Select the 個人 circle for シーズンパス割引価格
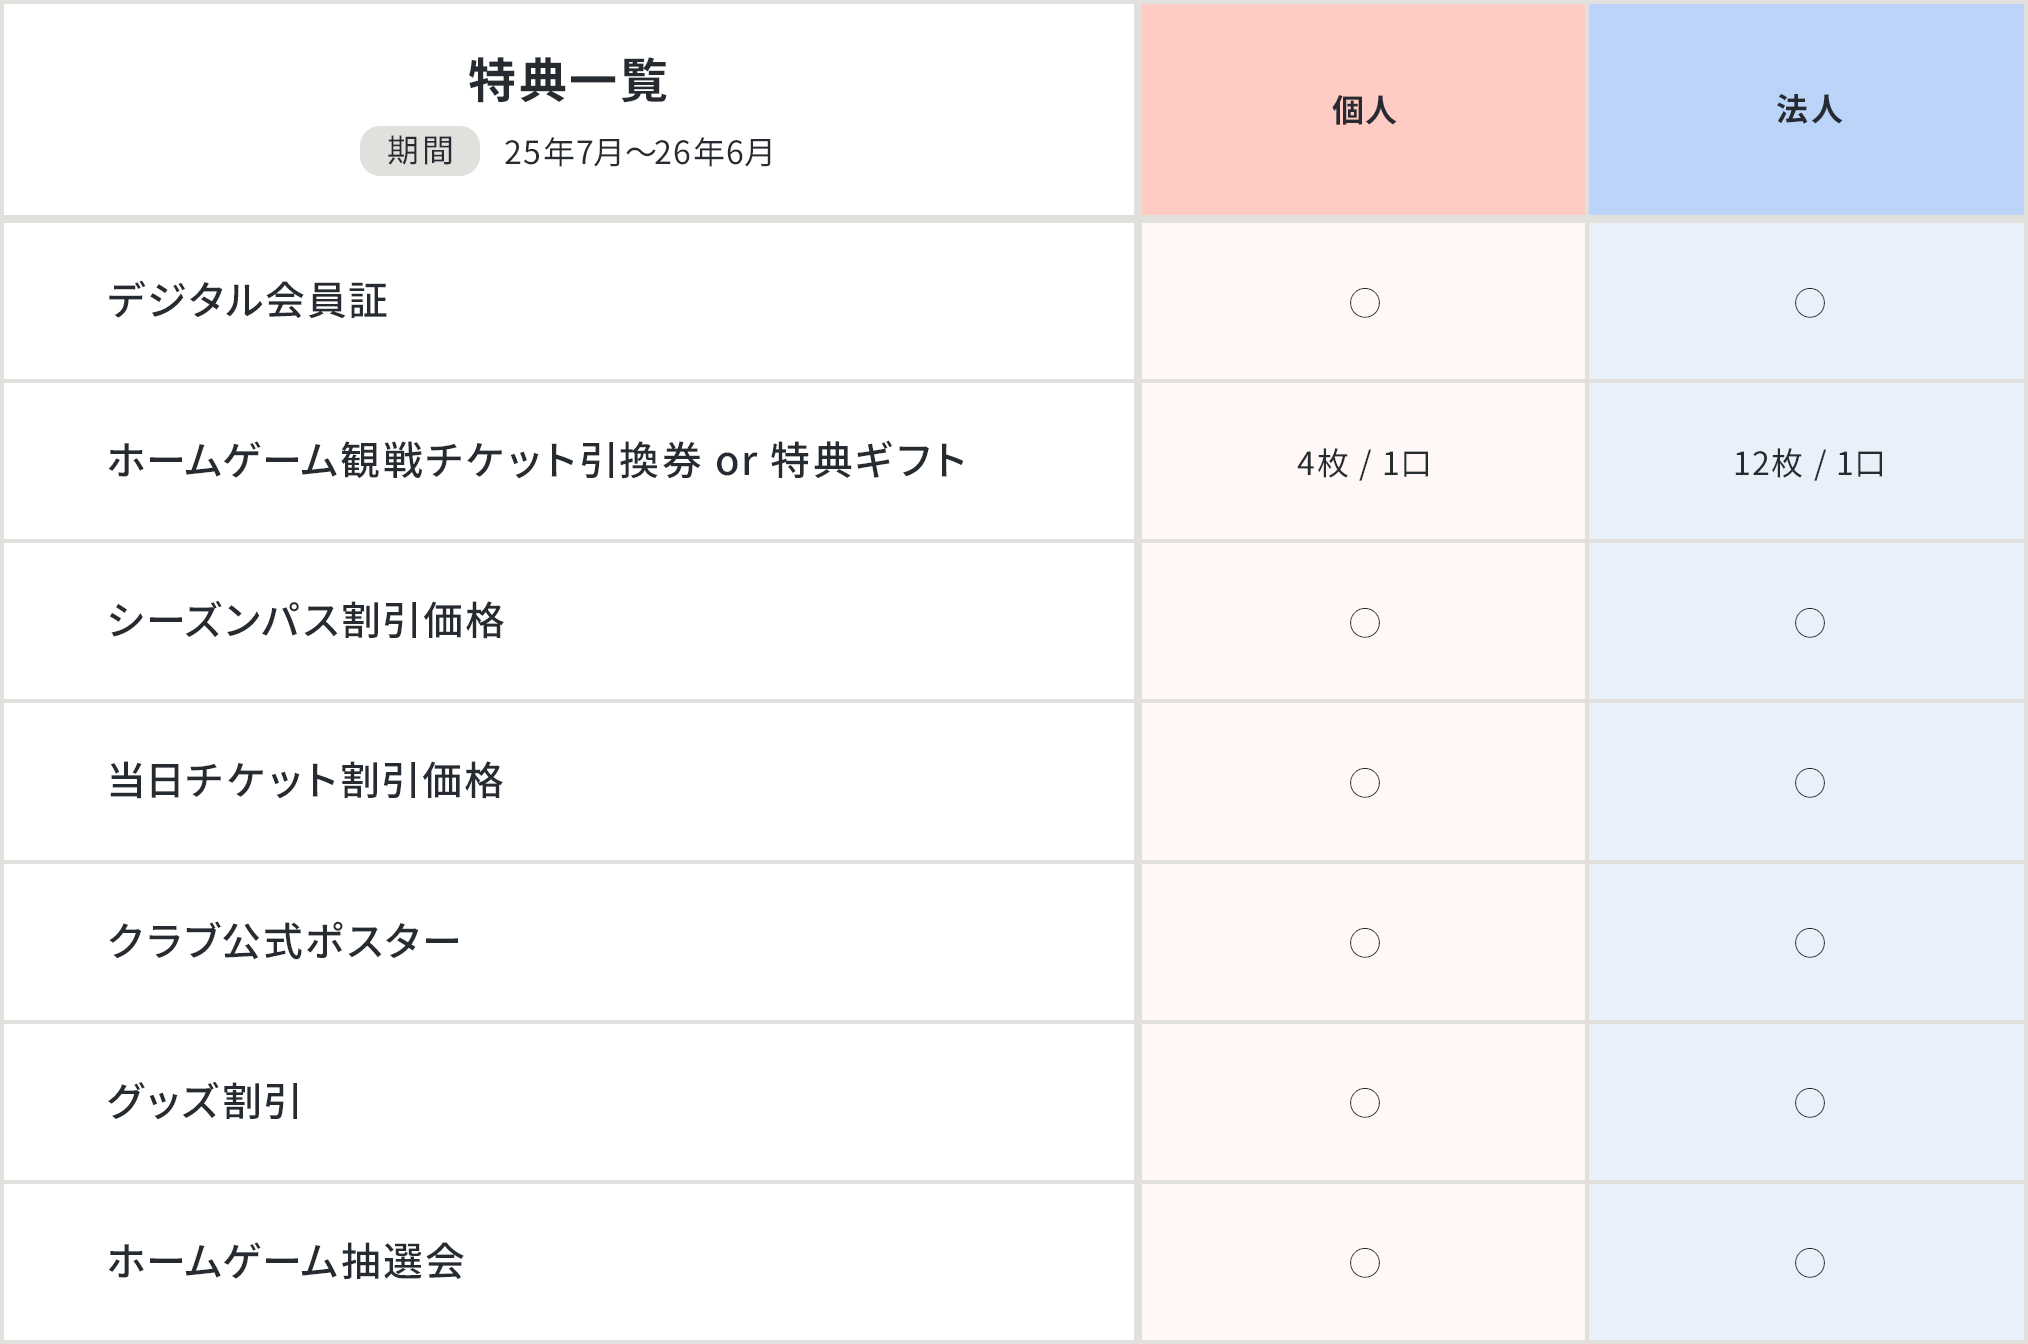Screen dimensions: 2028x1344 pyautogui.click(x=1364, y=623)
